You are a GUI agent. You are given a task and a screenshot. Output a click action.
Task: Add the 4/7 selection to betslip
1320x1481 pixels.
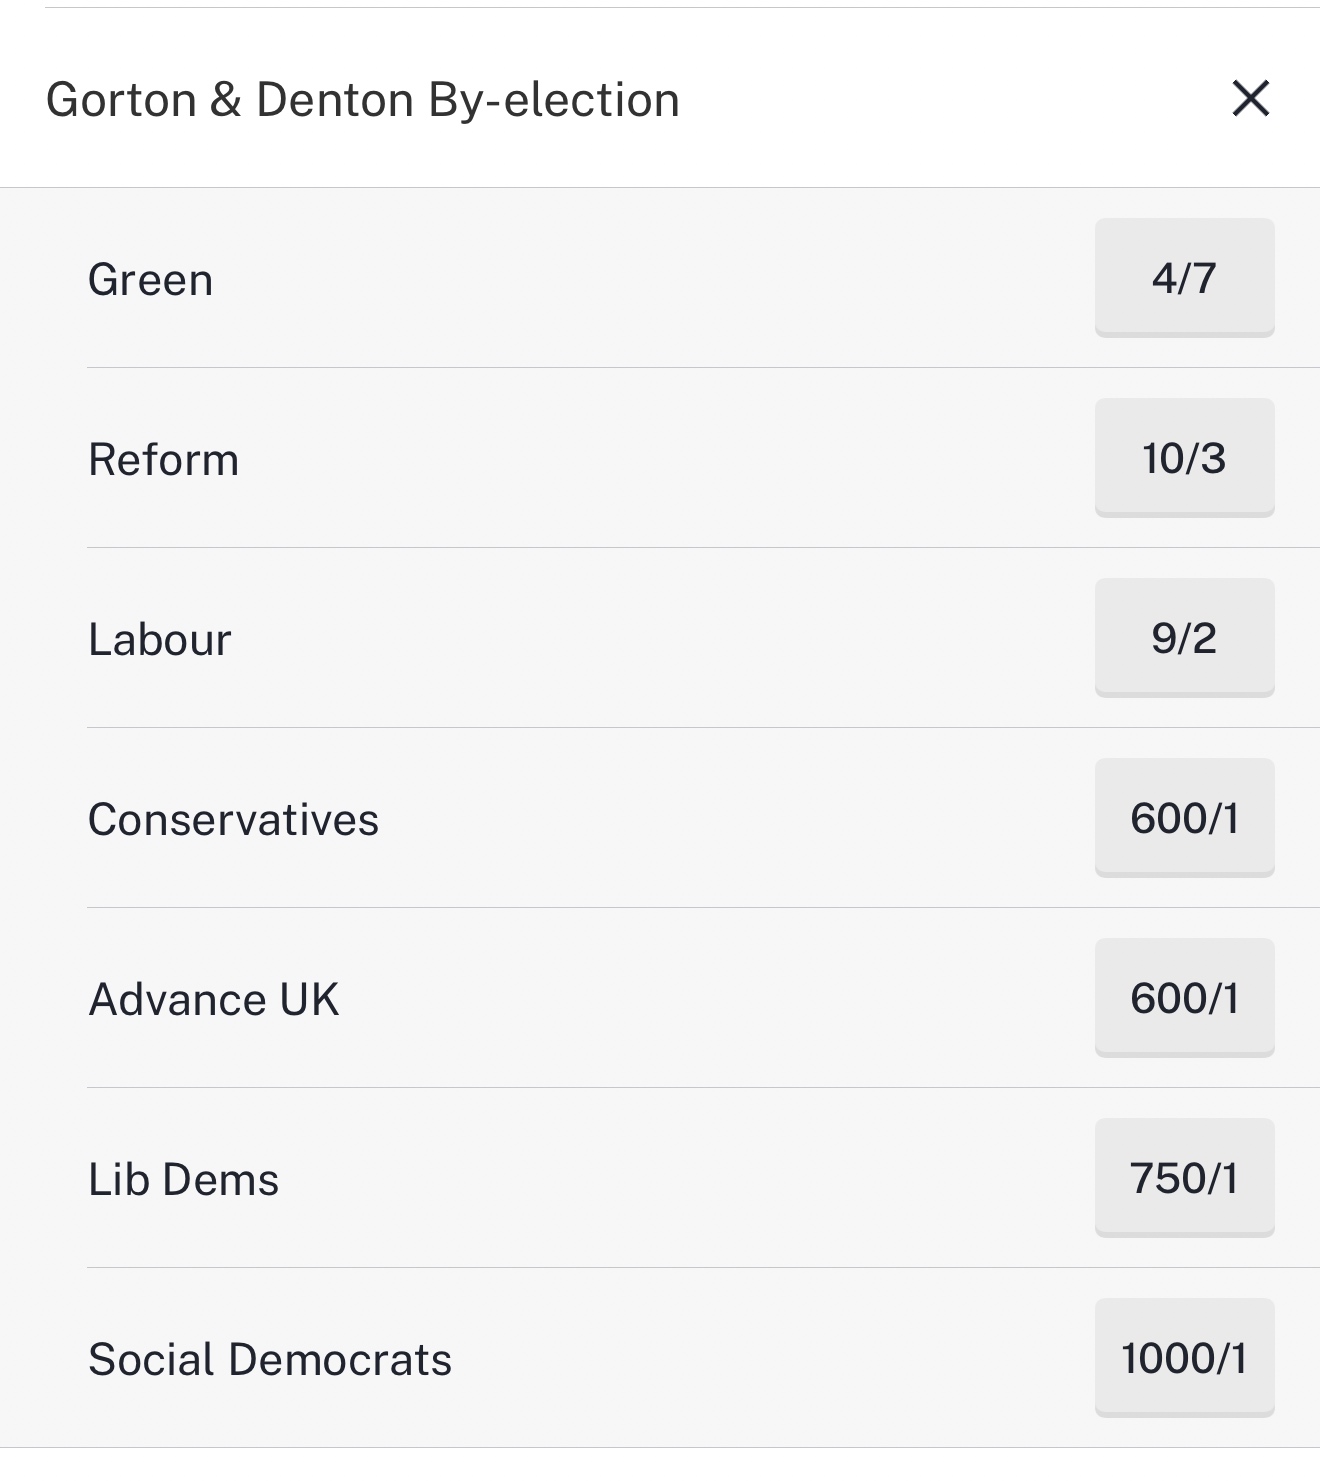click(x=1184, y=278)
